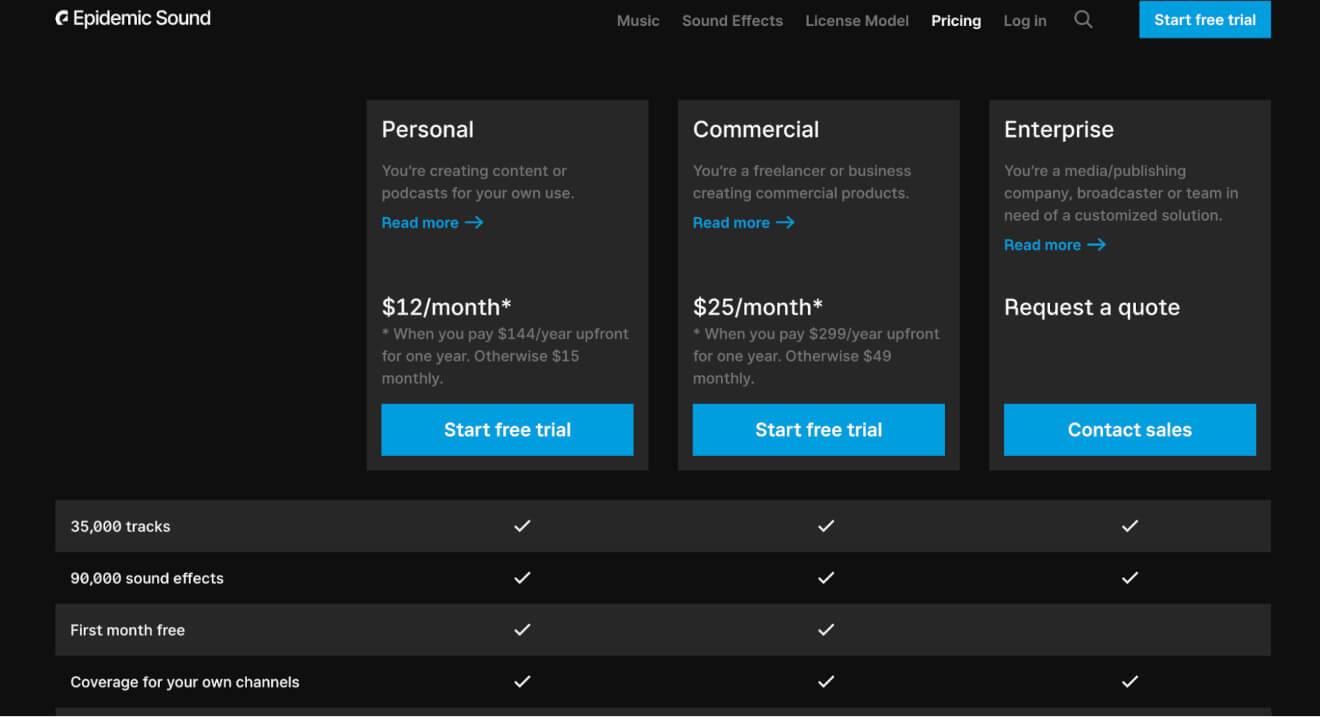The width and height of the screenshot is (1320, 717).
Task: Click the $12/month* price
Action: point(446,307)
